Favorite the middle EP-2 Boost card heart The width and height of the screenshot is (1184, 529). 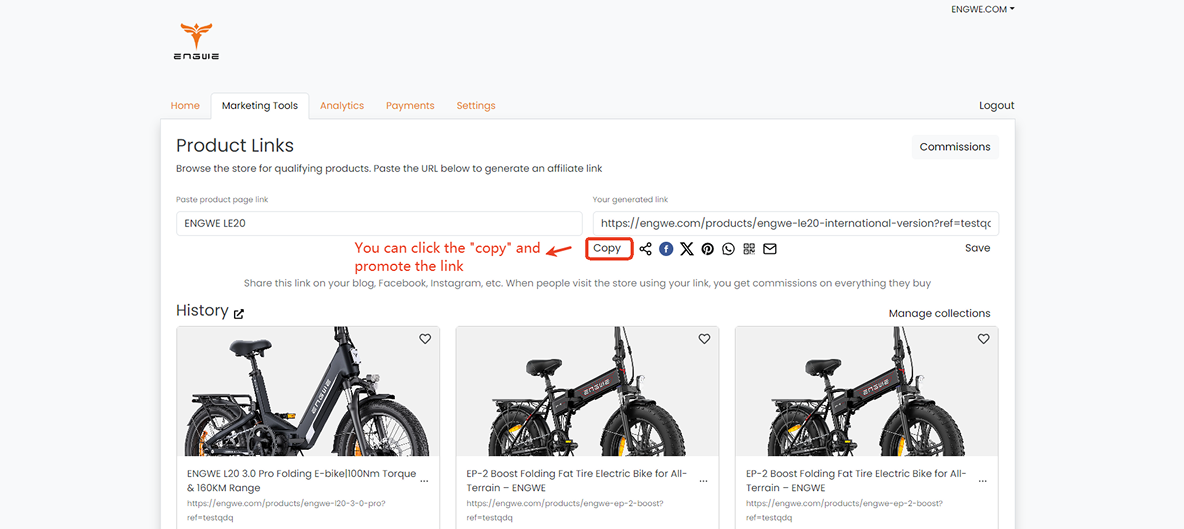705,340
